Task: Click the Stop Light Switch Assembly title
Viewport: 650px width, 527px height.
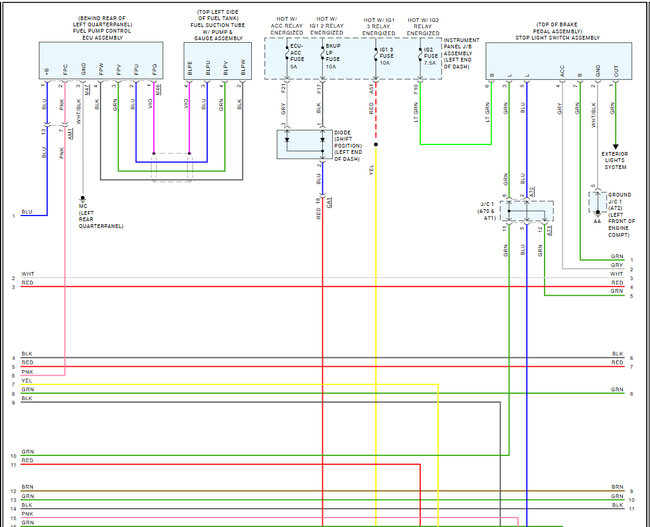Action: click(x=558, y=31)
